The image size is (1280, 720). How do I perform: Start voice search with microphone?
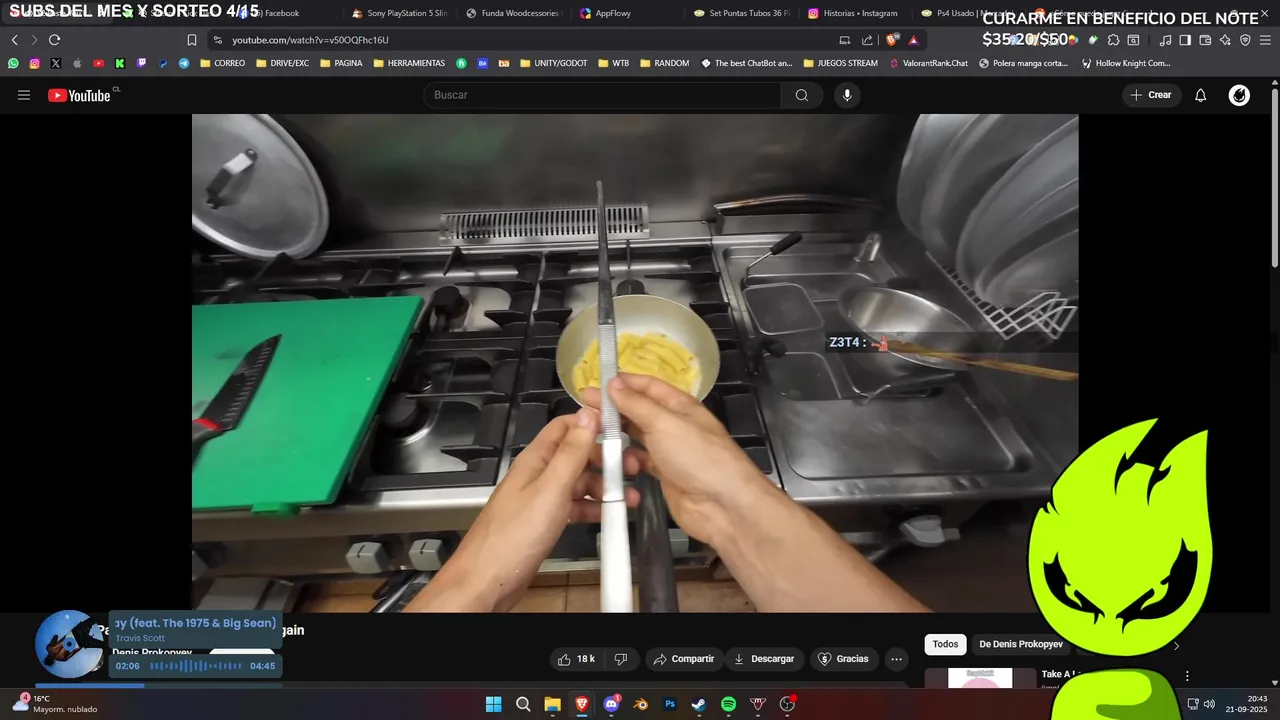coord(847,95)
